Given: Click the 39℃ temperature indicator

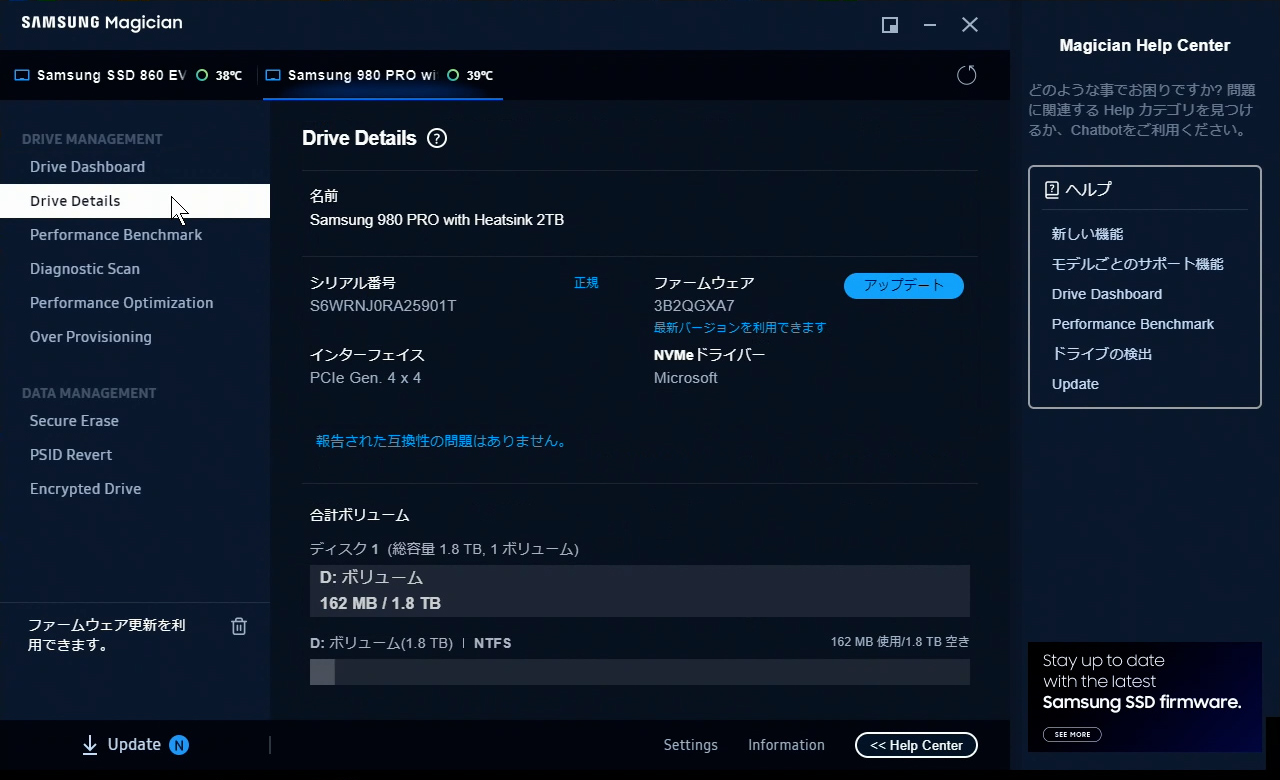Looking at the screenshot, I should [x=471, y=75].
